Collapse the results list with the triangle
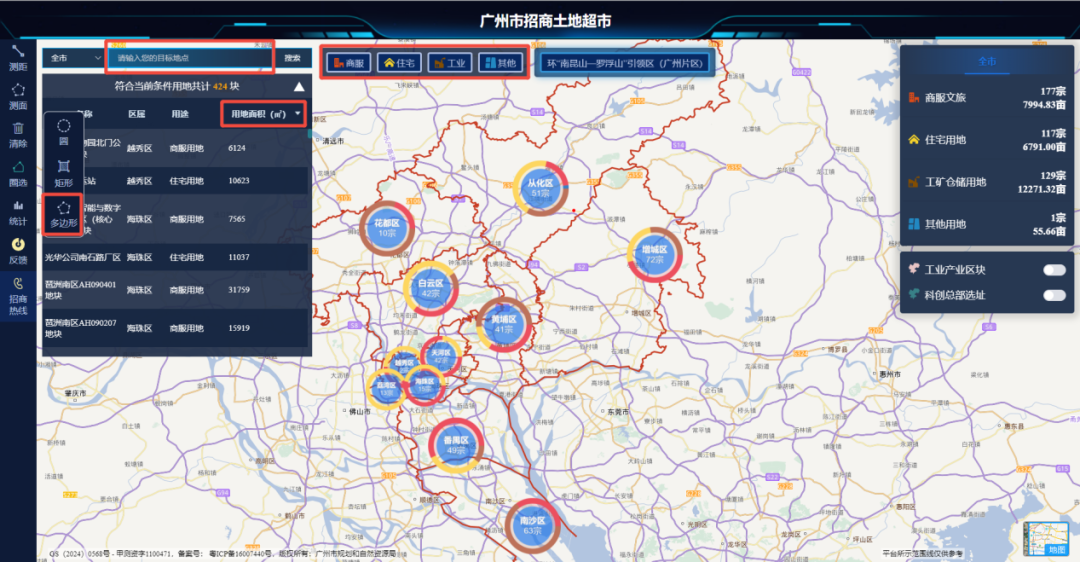 coord(298,87)
